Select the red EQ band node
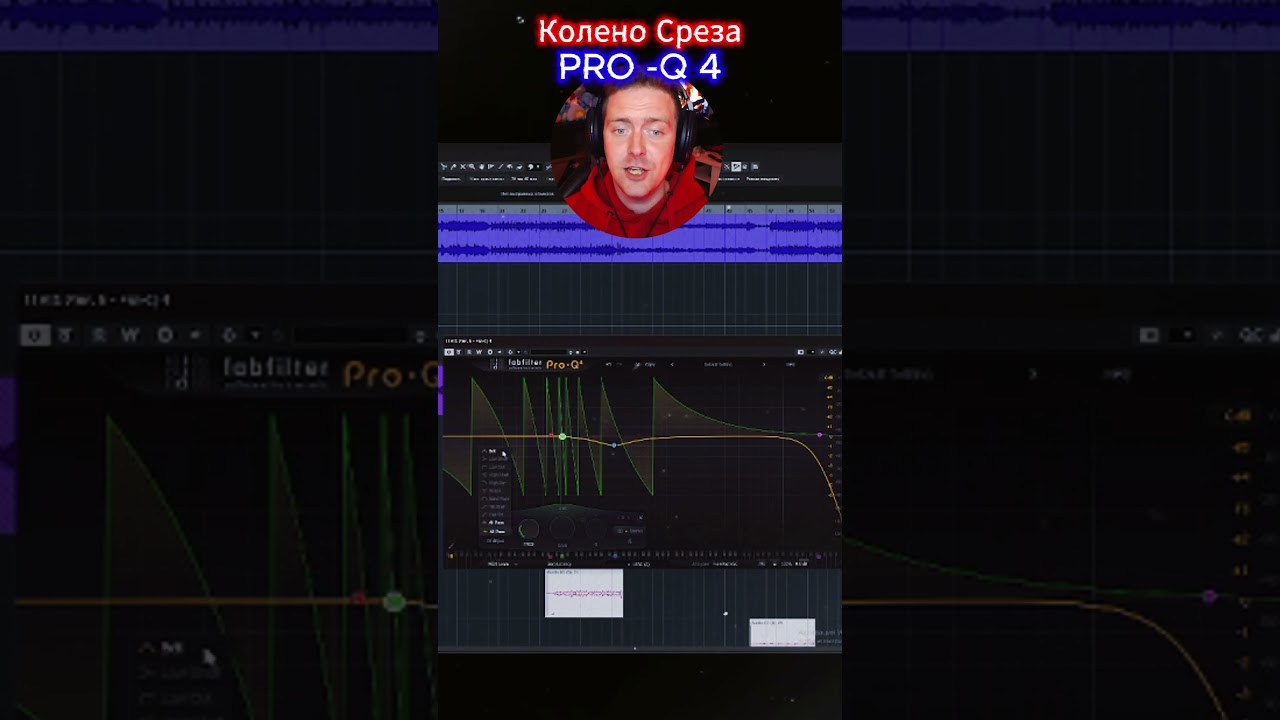This screenshot has width=1280, height=720. 551,435
